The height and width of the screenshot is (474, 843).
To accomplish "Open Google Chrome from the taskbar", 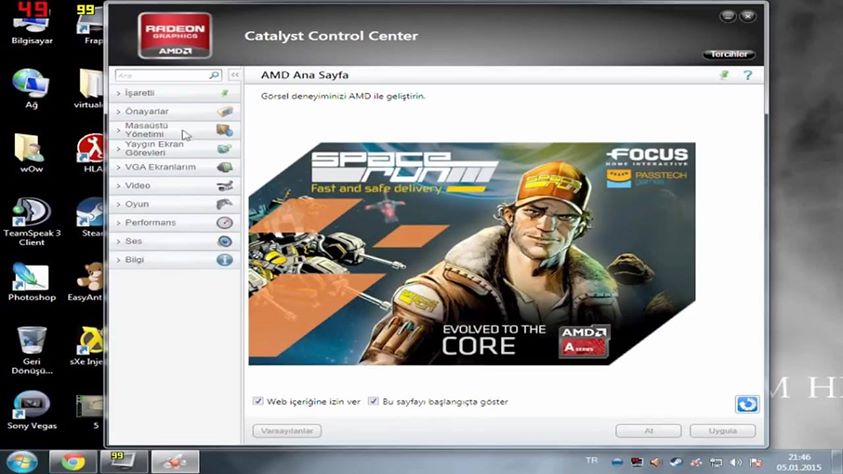I will tap(73, 462).
